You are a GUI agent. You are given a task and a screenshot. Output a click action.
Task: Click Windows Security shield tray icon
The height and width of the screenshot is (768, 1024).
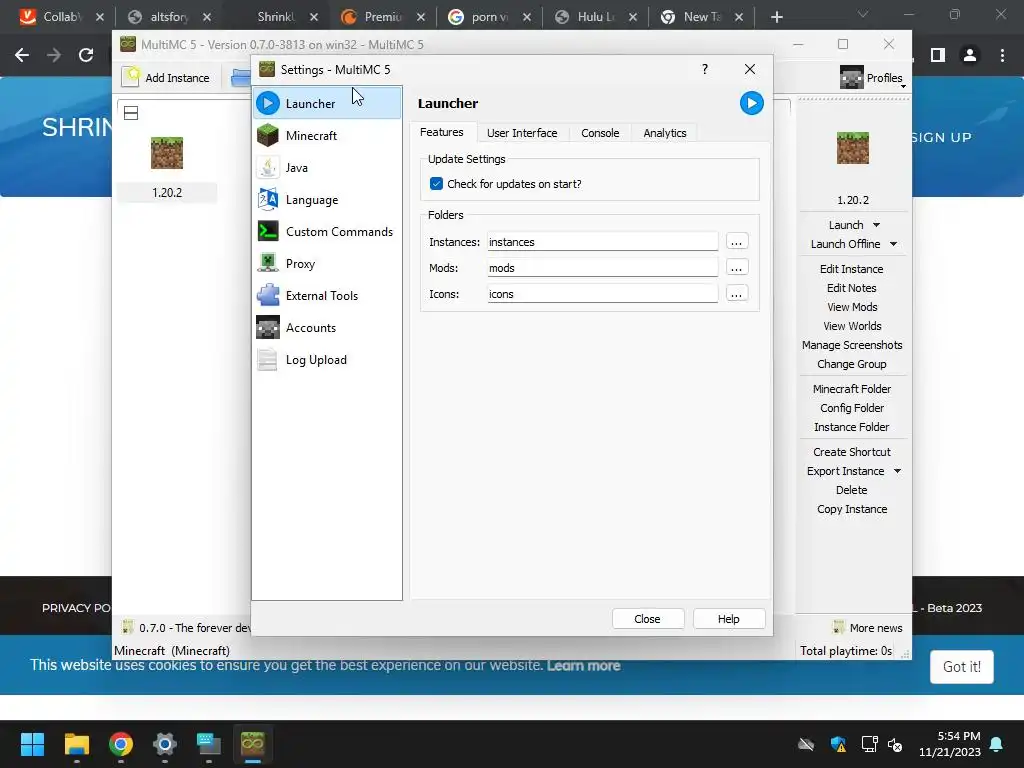click(839, 744)
